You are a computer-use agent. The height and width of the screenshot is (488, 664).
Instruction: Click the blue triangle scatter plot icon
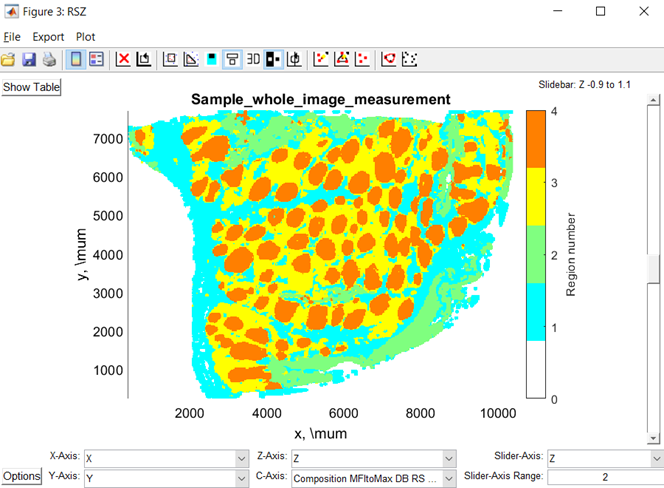pos(191,59)
